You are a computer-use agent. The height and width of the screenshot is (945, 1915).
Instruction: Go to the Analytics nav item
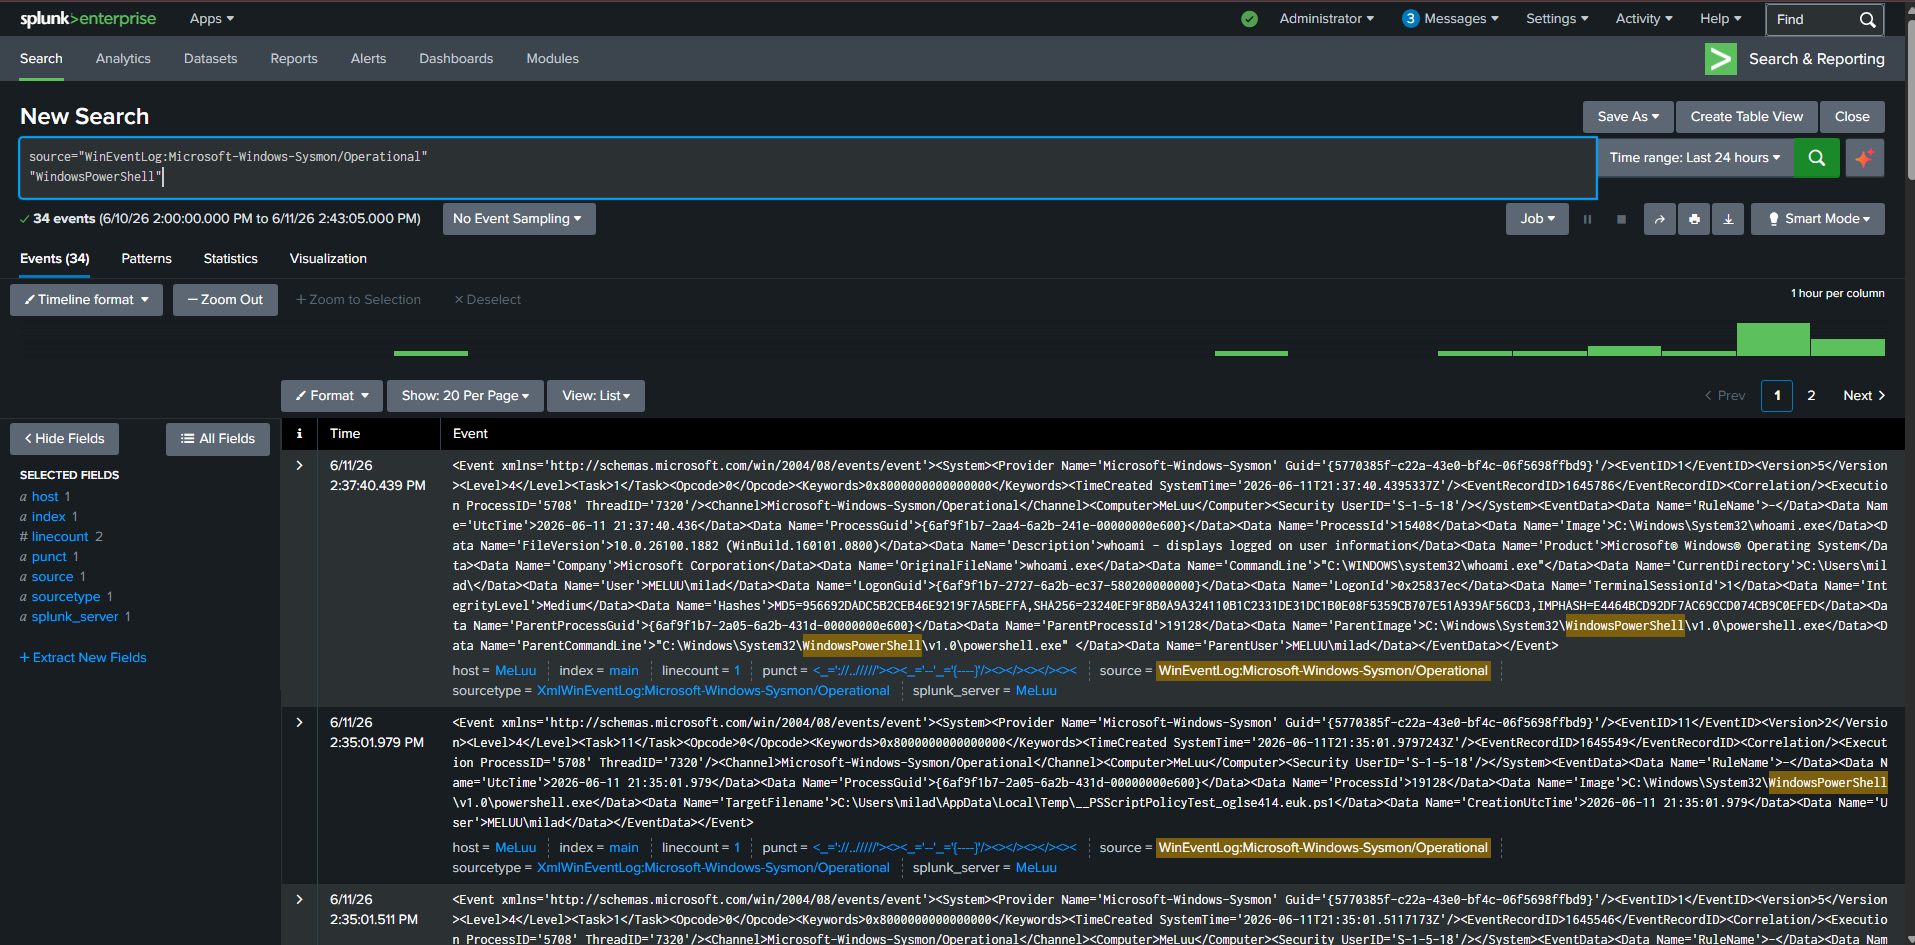[123, 59]
